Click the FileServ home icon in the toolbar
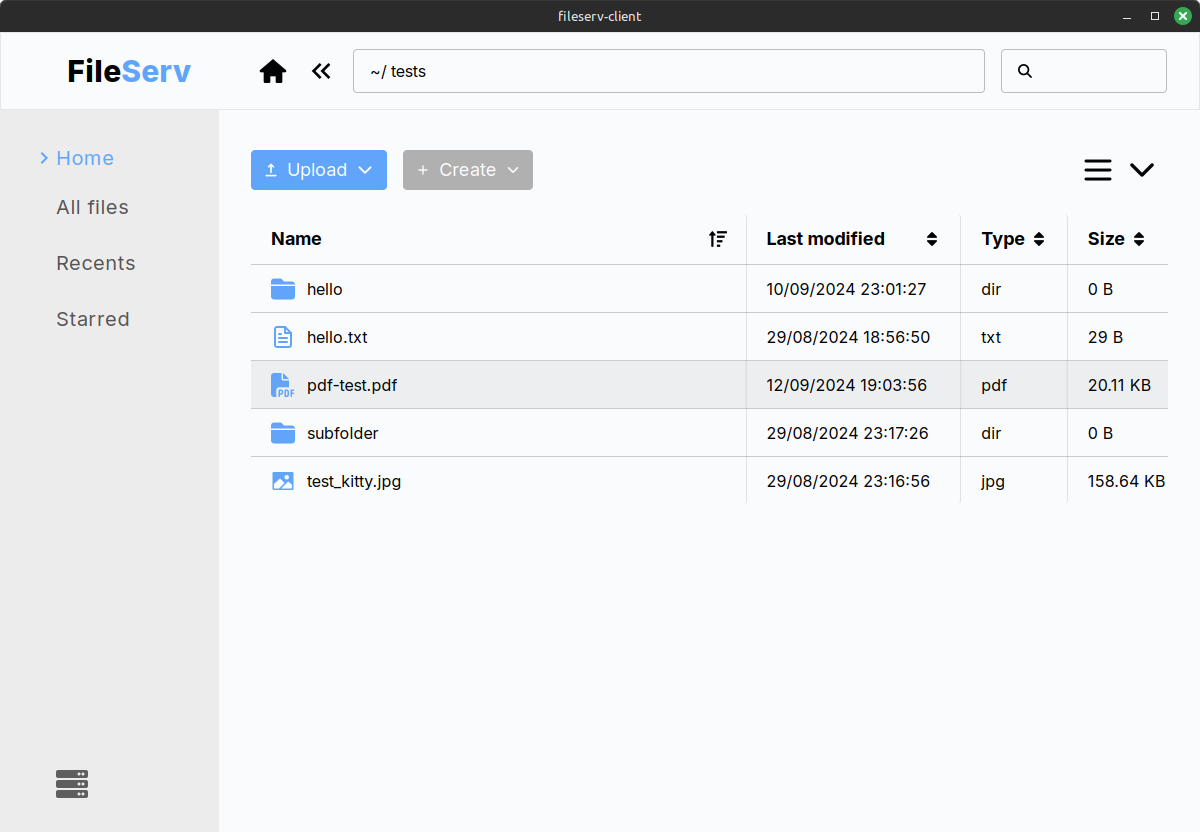The width and height of the screenshot is (1200, 832). click(272, 70)
